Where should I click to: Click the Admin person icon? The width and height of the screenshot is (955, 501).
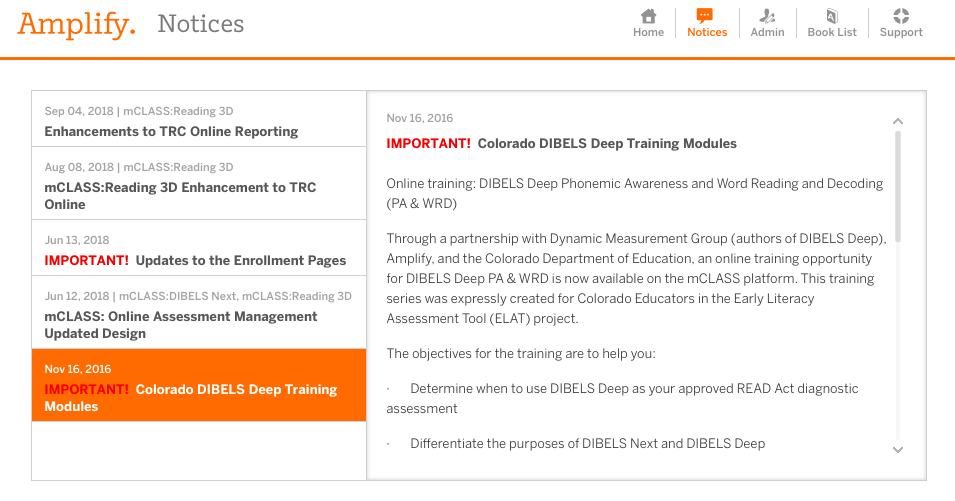pos(767,16)
